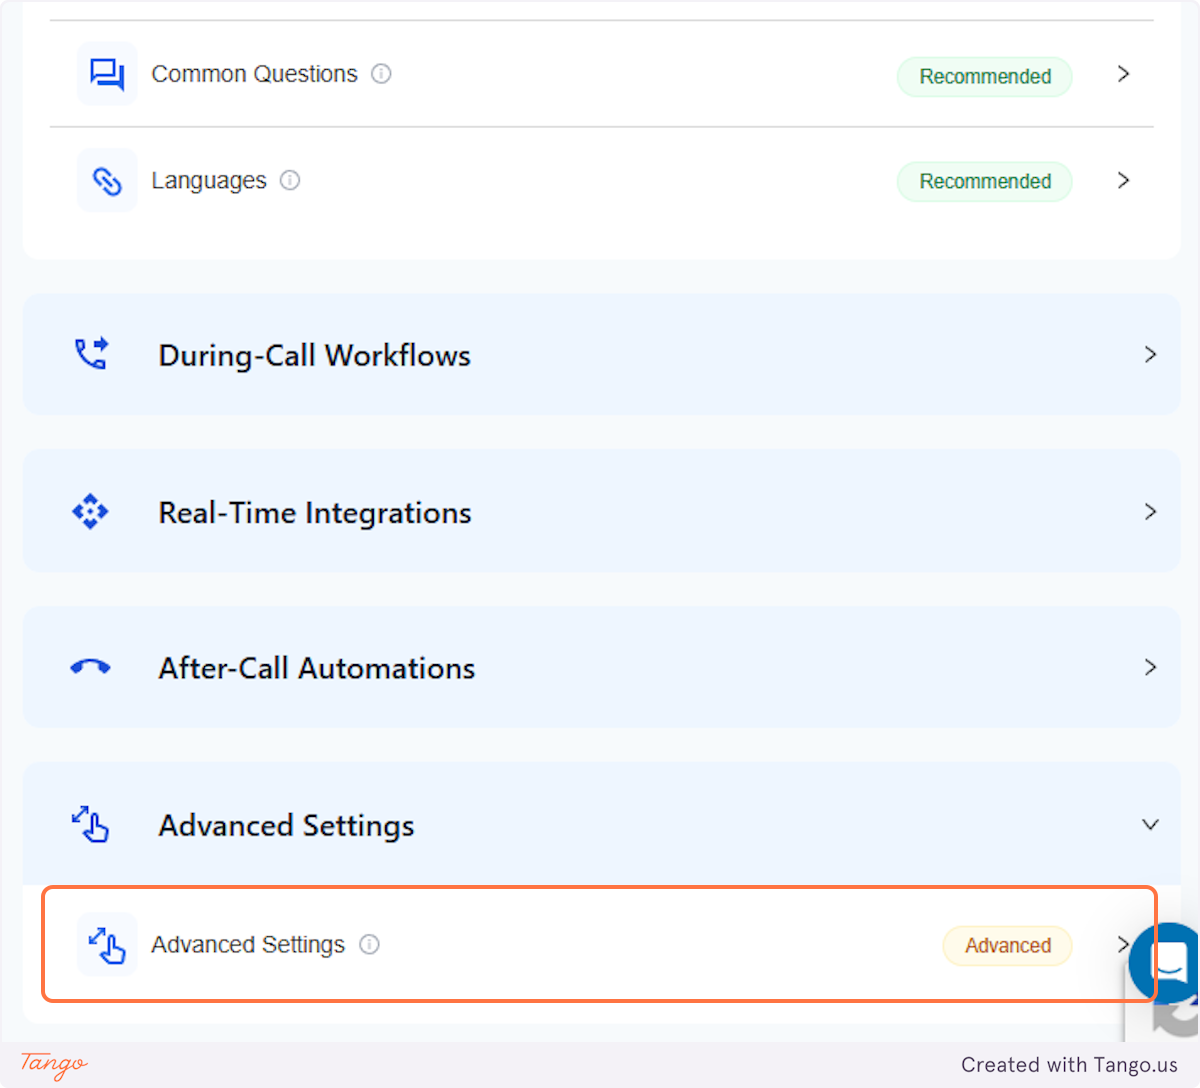The image size is (1200, 1088).
Task: Click the Tango logo
Action: pos(51,1063)
